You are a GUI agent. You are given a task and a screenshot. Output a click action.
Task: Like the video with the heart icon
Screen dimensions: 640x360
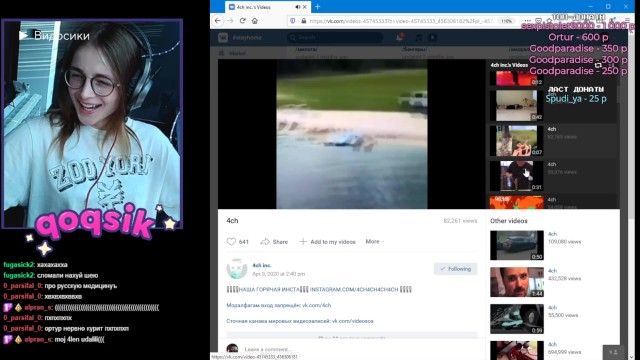(231, 242)
